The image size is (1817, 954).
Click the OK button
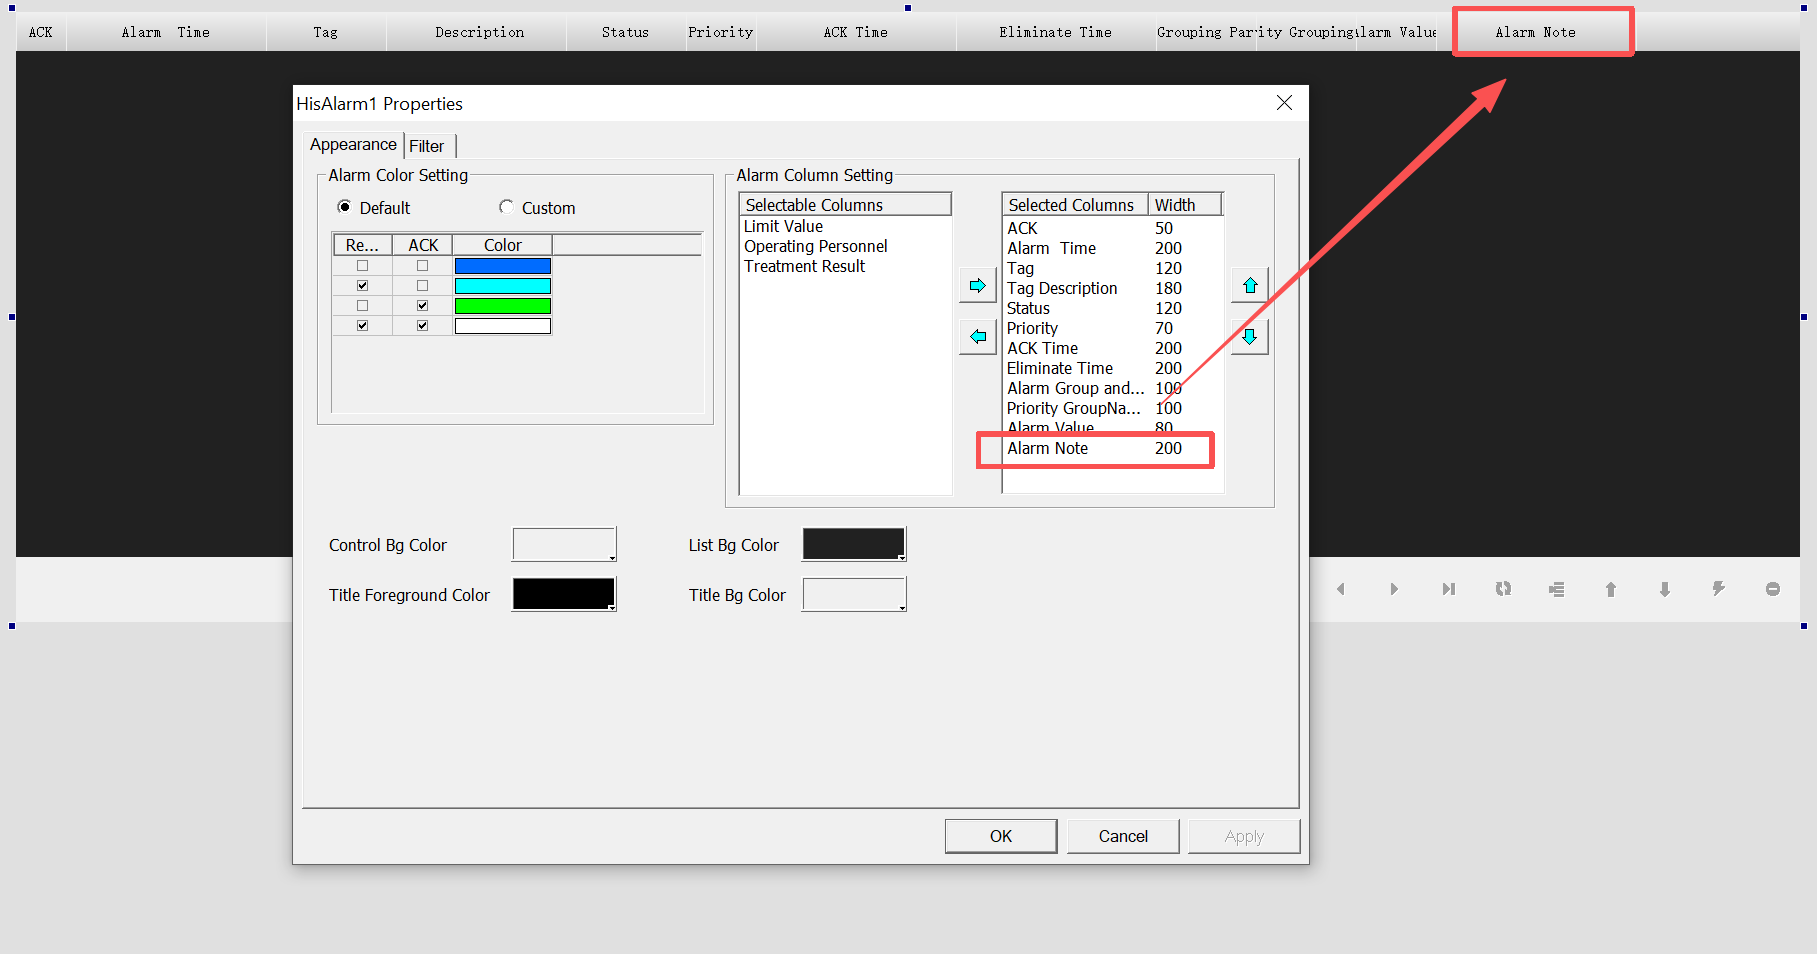[x=1000, y=836]
